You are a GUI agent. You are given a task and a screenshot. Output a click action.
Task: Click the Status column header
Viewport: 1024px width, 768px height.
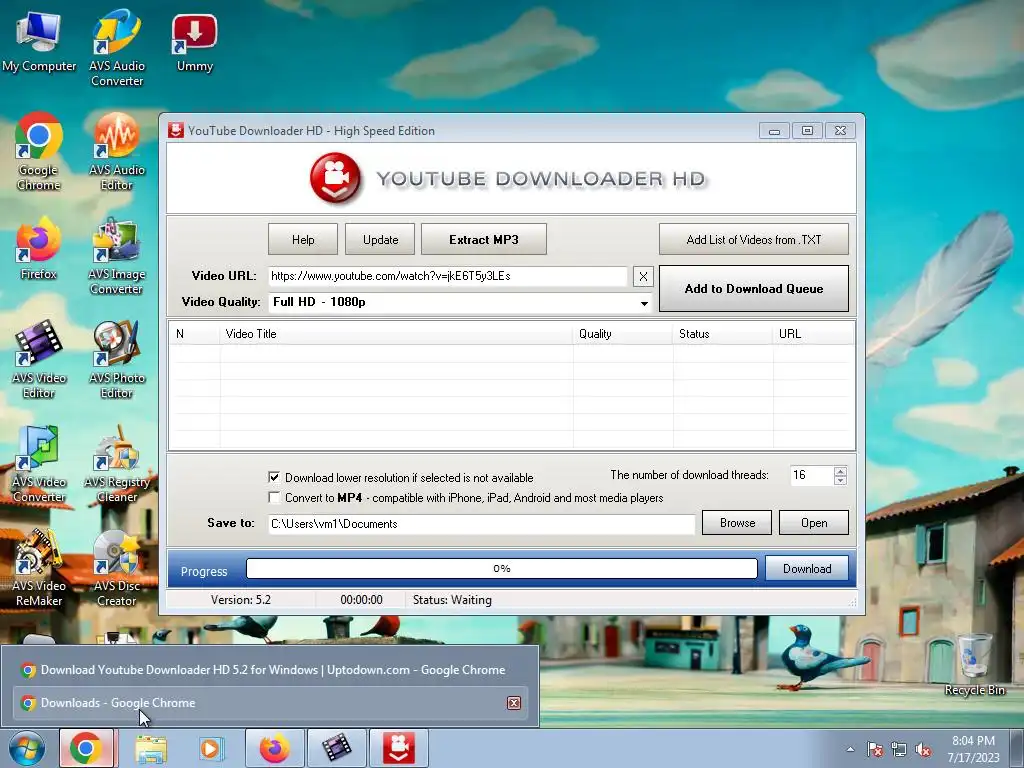[x=723, y=334]
